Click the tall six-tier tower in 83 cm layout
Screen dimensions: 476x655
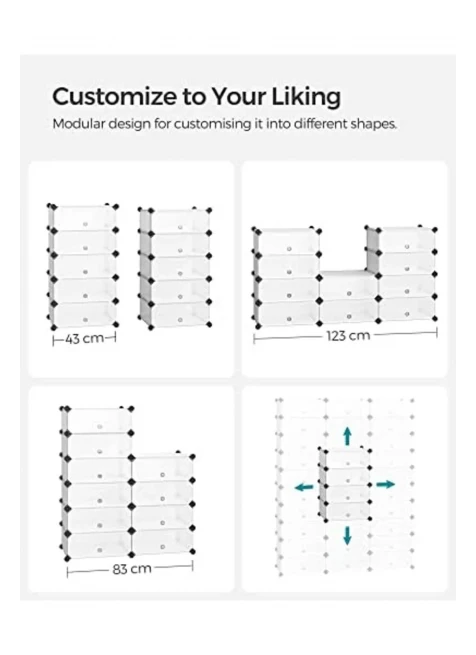[97, 483]
